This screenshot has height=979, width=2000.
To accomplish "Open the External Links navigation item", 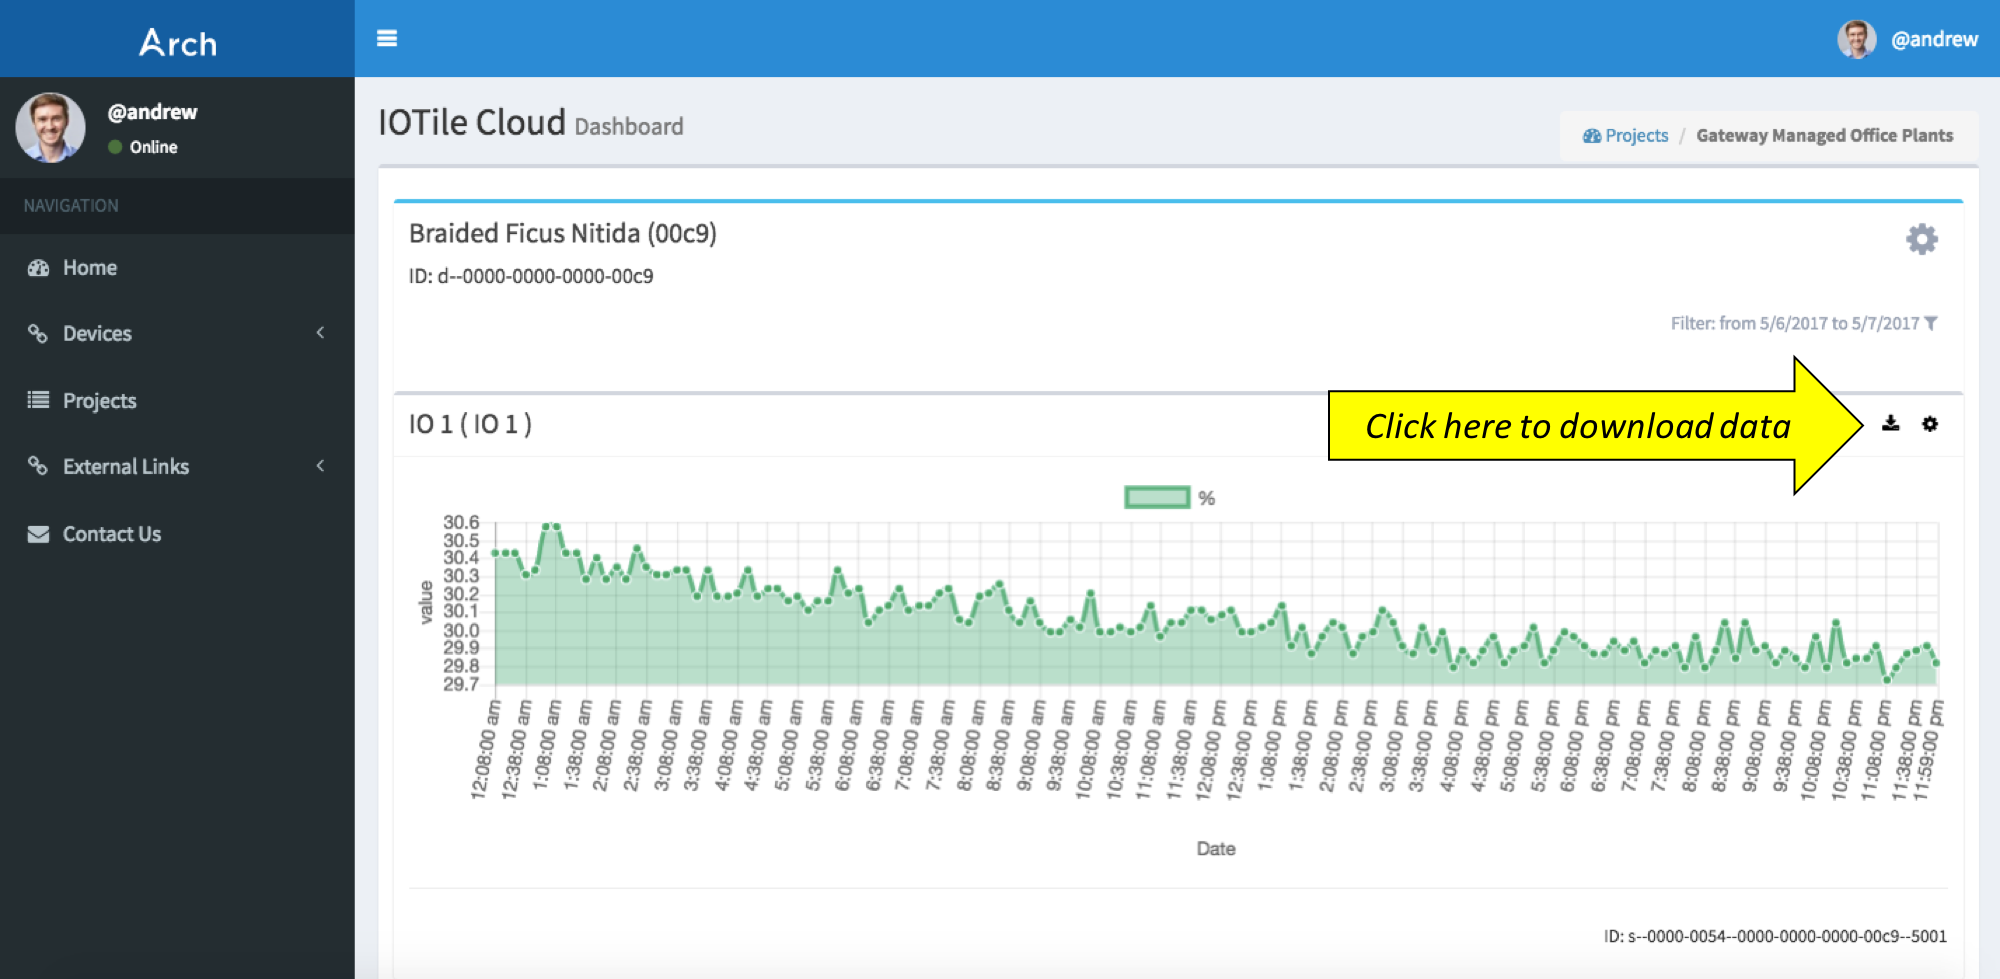I will (177, 467).
